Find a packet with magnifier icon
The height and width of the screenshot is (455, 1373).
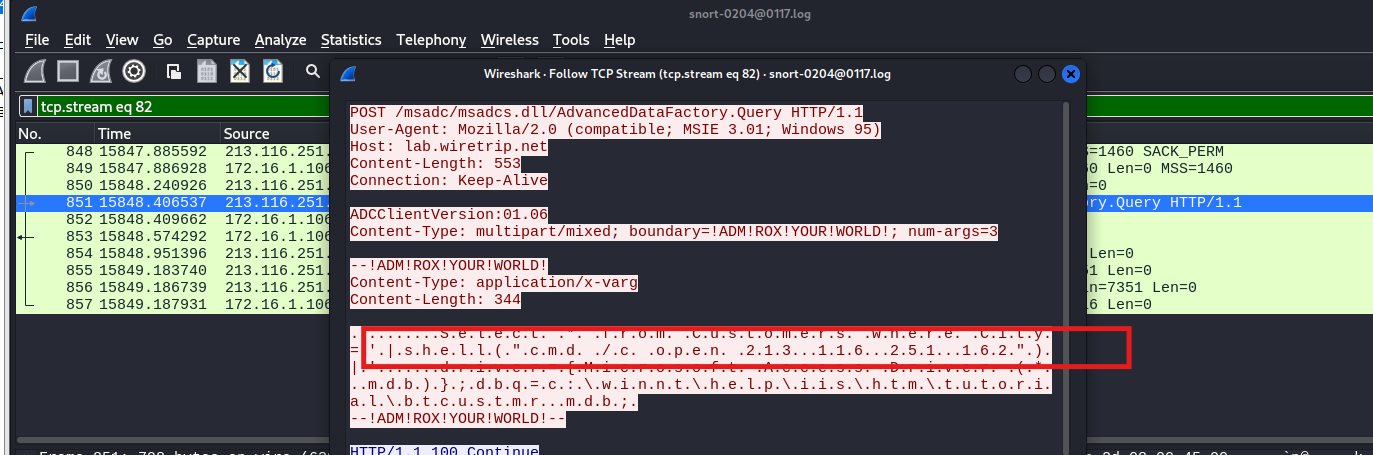[x=313, y=71]
